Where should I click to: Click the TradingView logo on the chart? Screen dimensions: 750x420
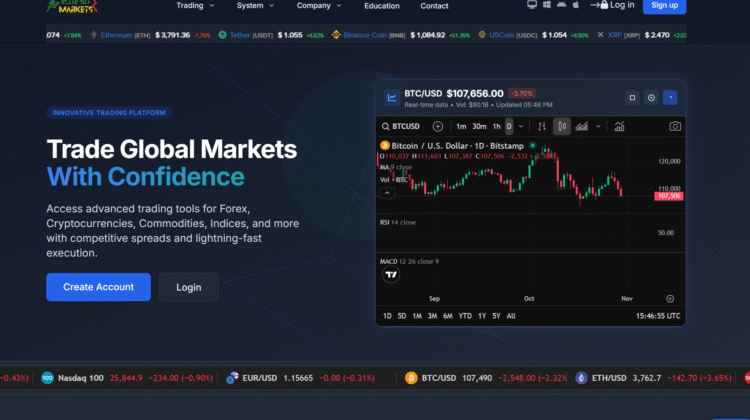[391, 275]
